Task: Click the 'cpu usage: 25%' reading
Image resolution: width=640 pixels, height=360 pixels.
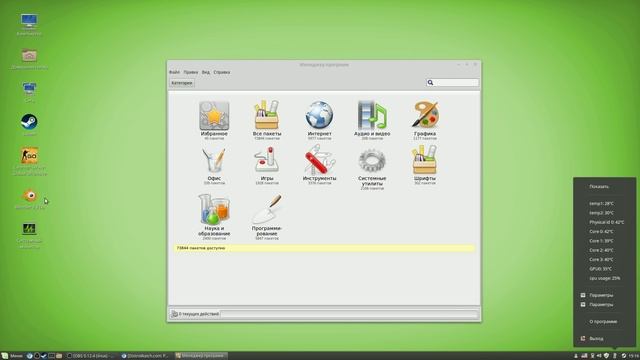Action: pos(604,278)
